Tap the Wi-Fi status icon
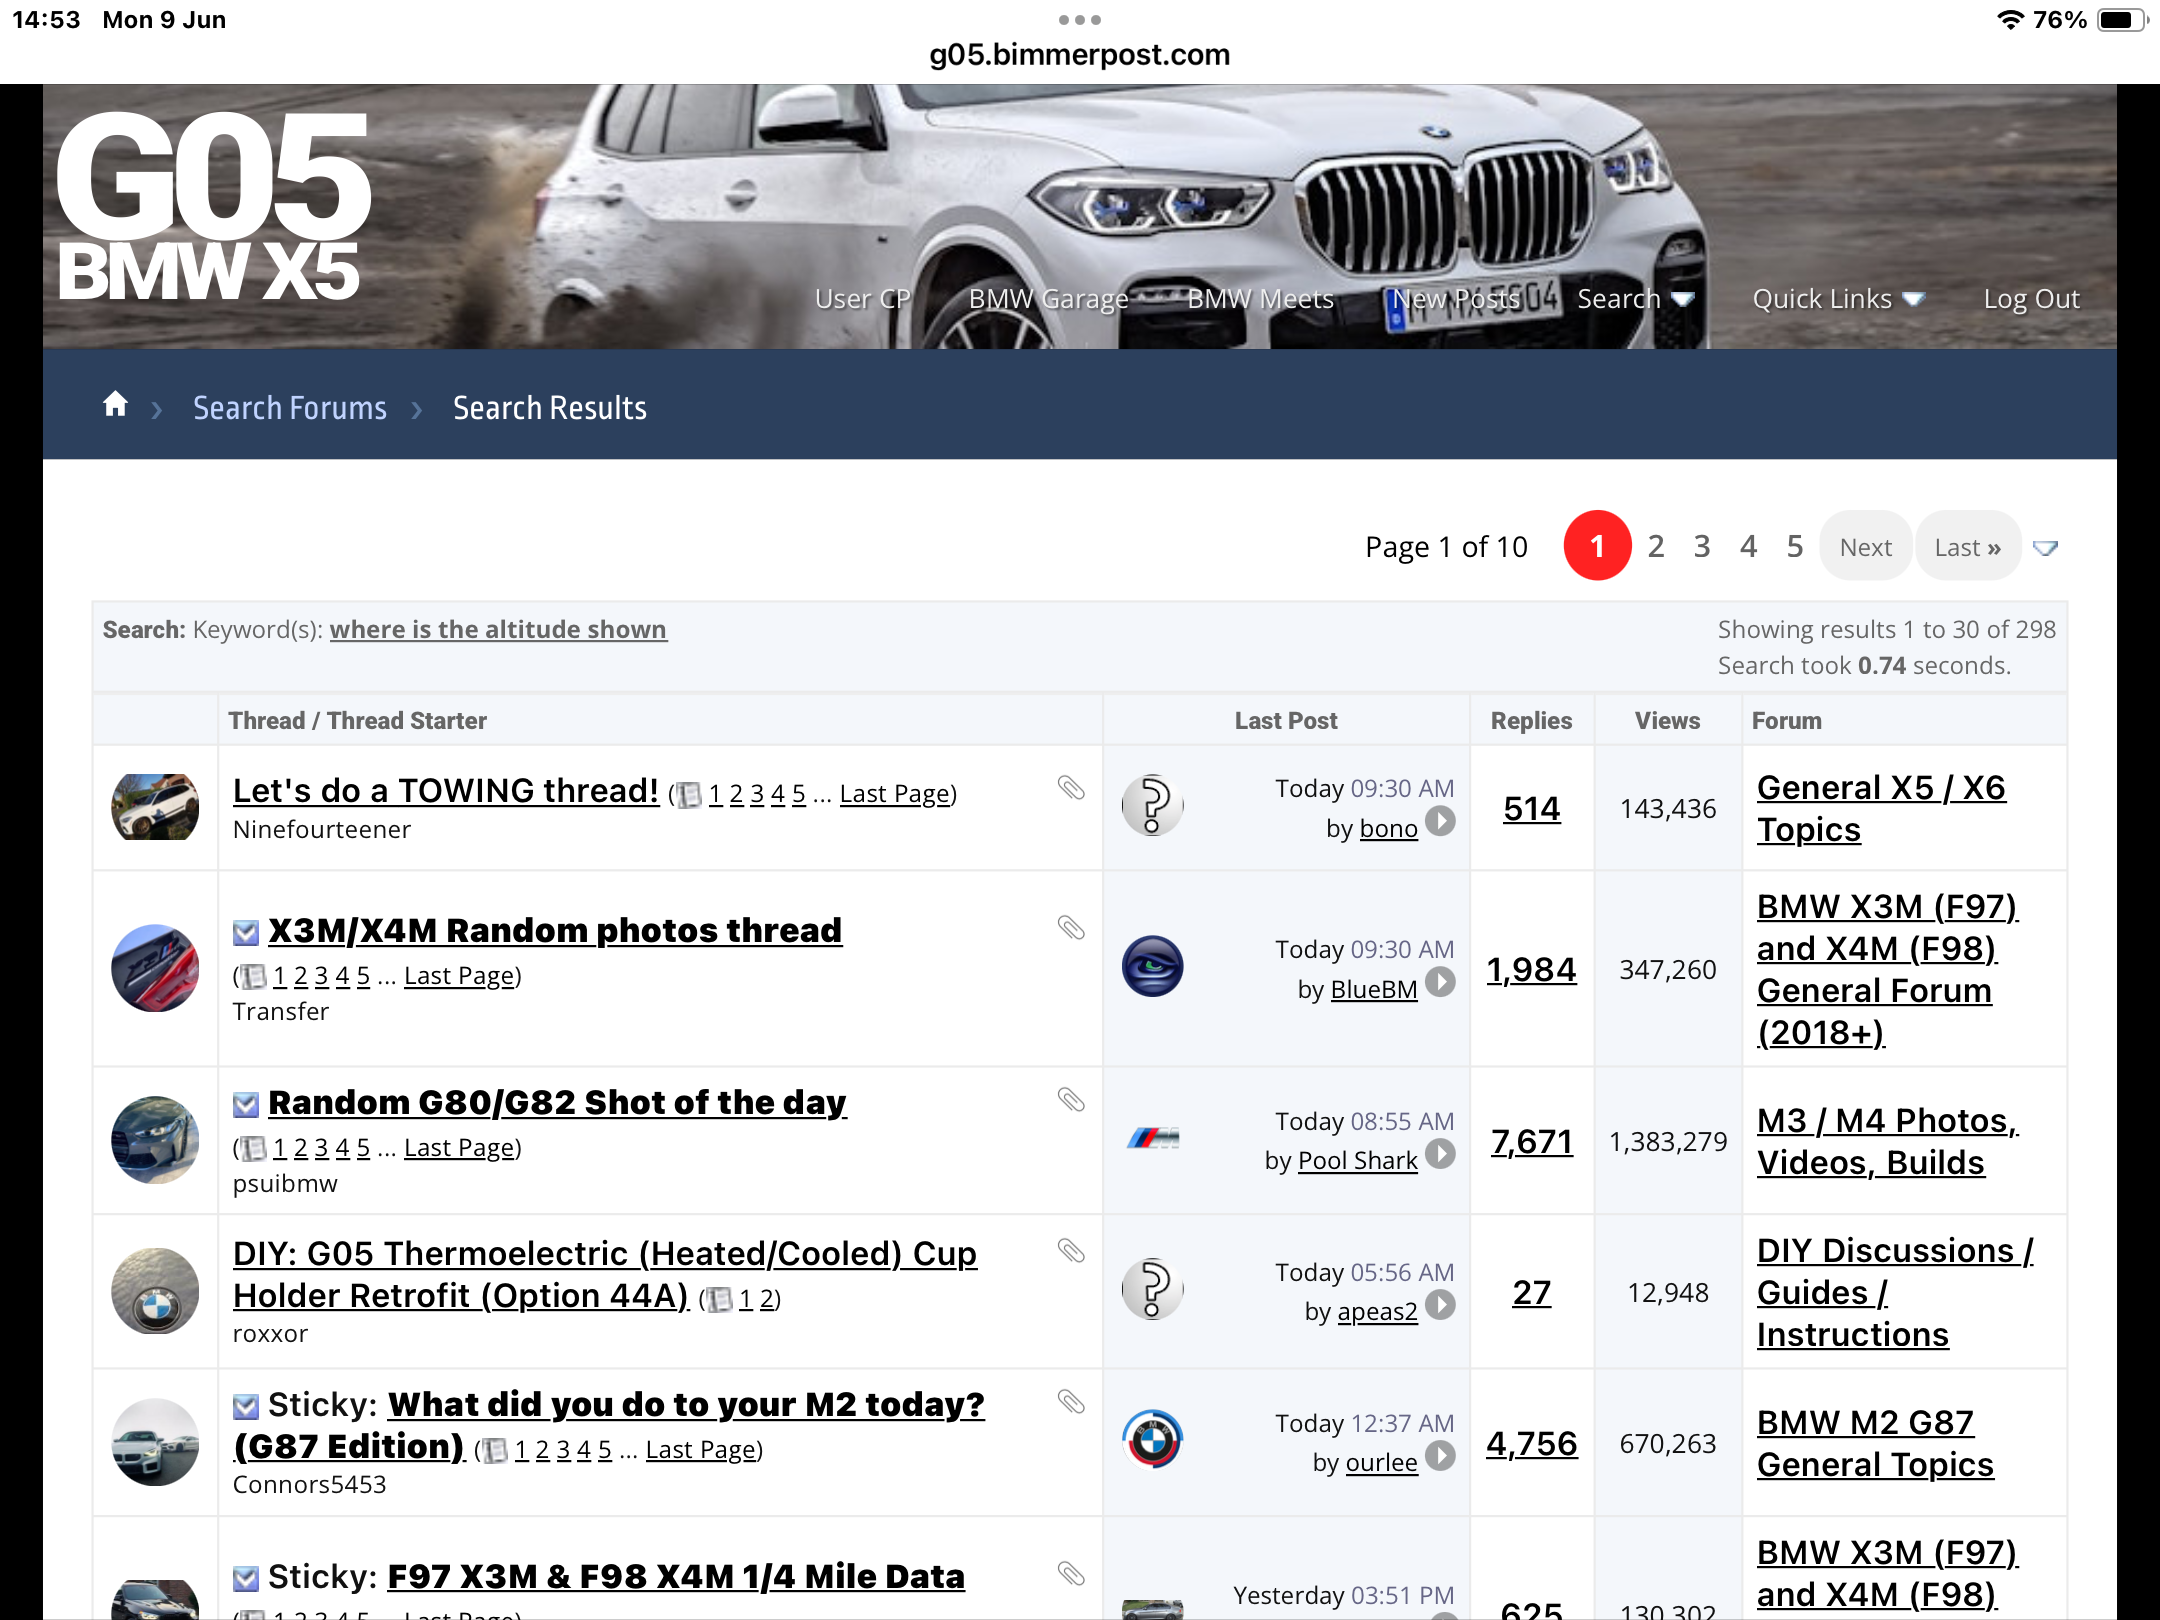The width and height of the screenshot is (2160, 1620). (2010, 20)
